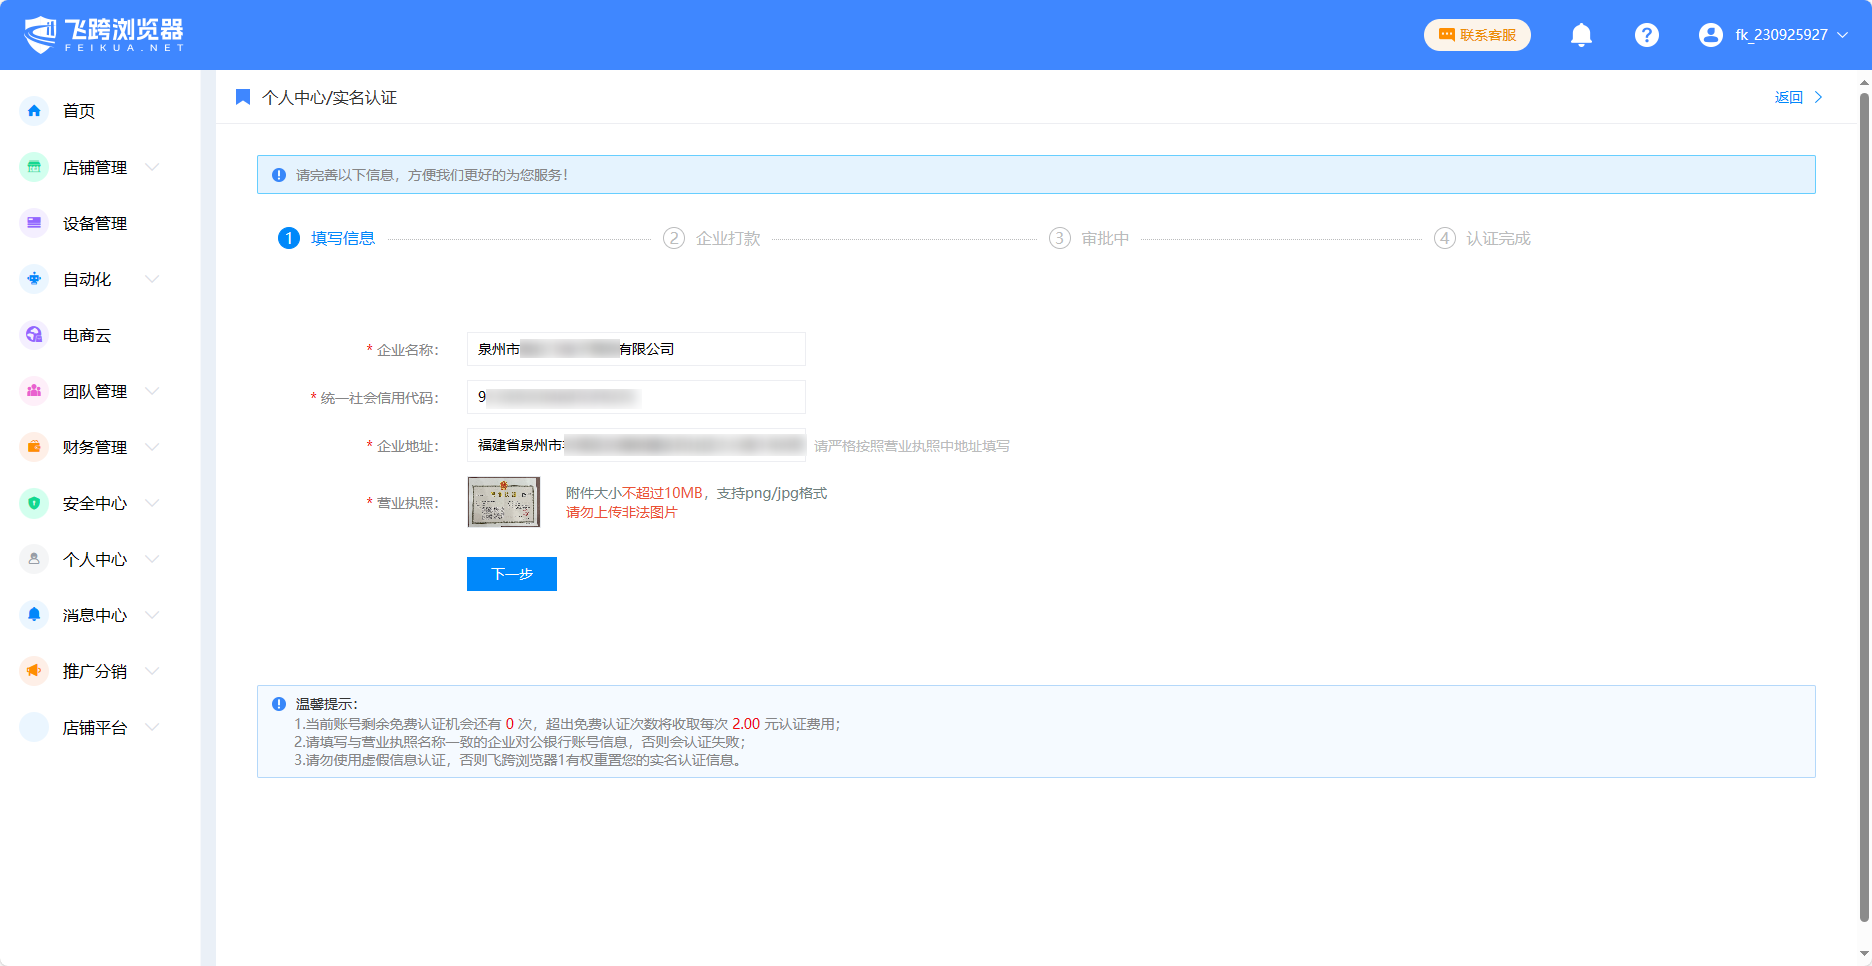
Task: Click the business license thumbnail image
Action: click(504, 502)
